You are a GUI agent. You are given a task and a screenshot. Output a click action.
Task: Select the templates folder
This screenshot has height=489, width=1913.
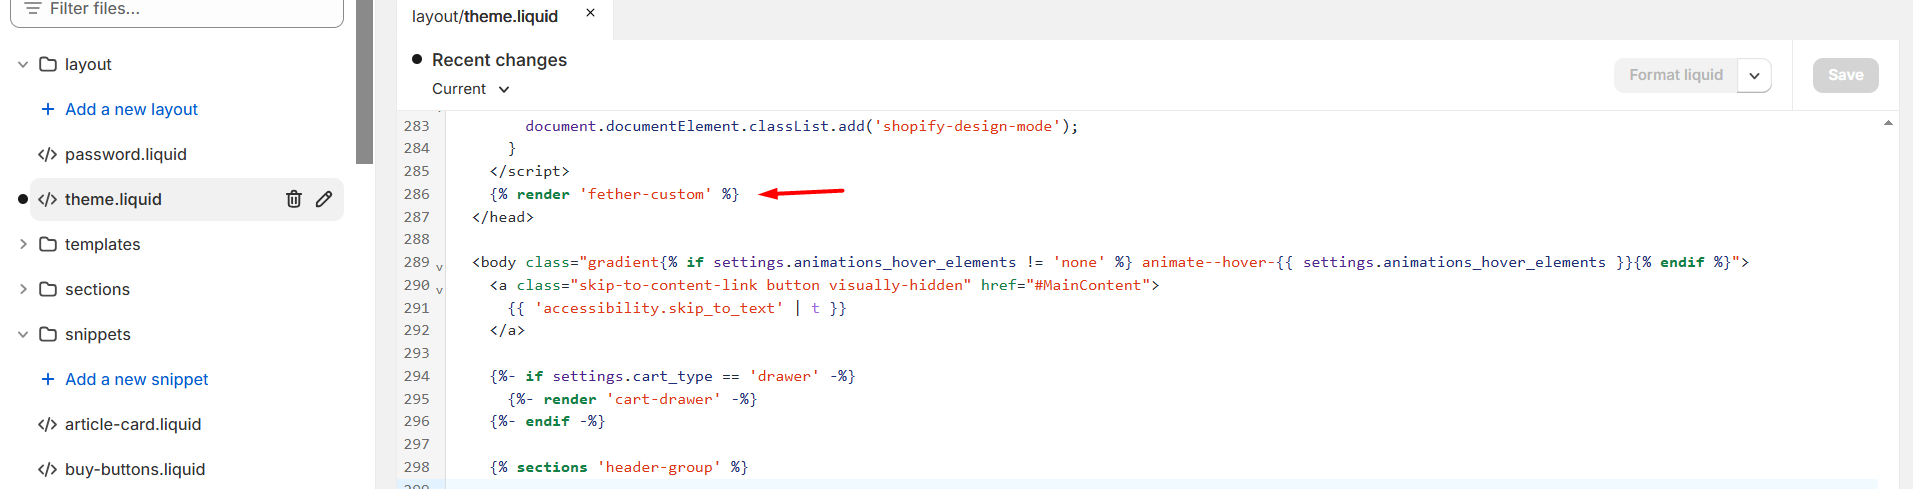coord(102,244)
